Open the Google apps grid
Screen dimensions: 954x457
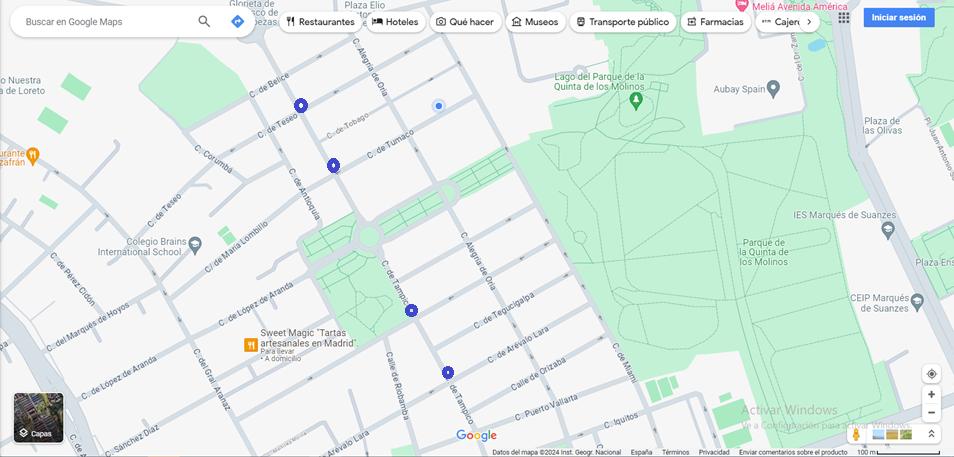coord(843,17)
